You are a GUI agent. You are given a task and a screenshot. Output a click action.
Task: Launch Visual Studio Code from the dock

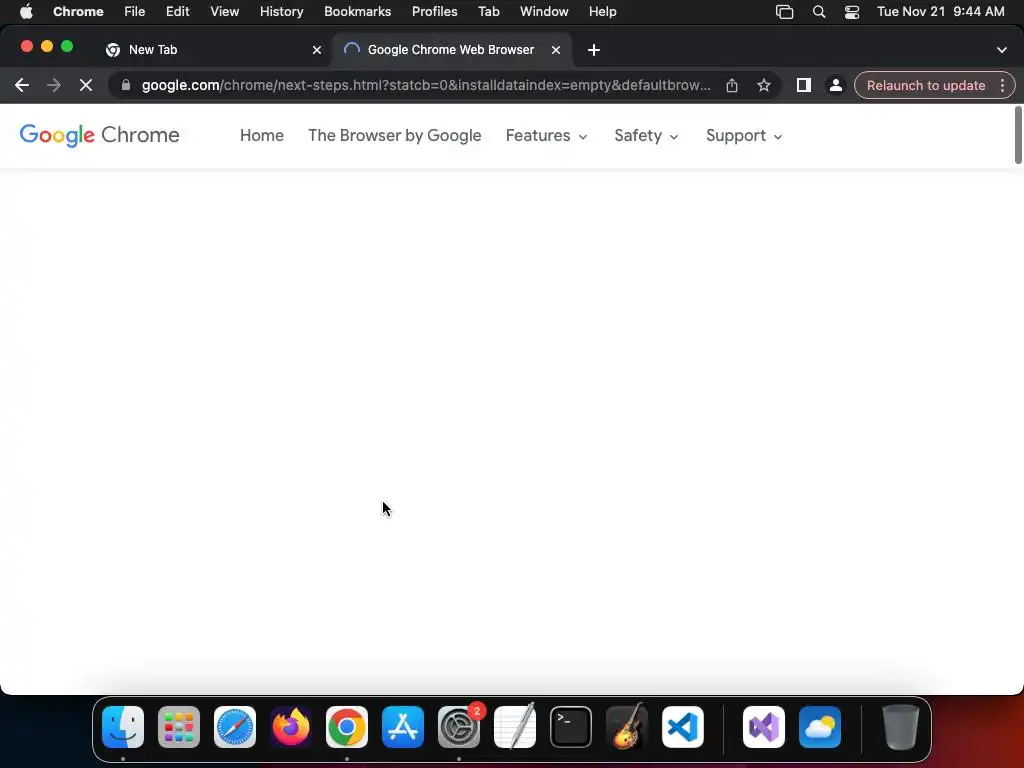683,727
